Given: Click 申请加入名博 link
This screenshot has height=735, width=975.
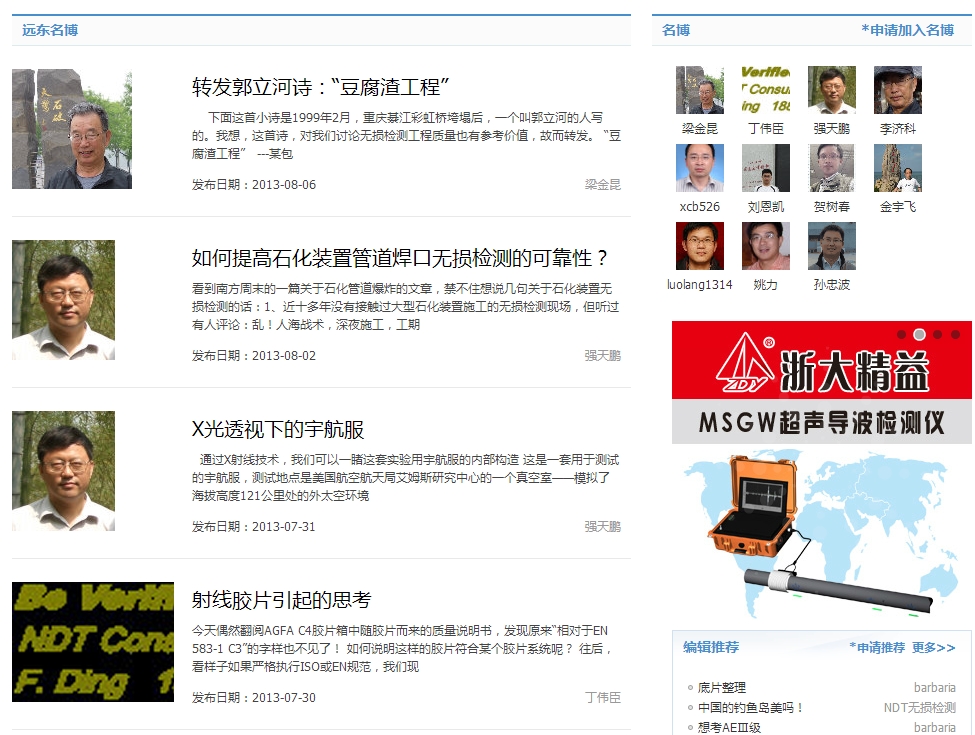Looking at the screenshot, I should click(907, 30).
